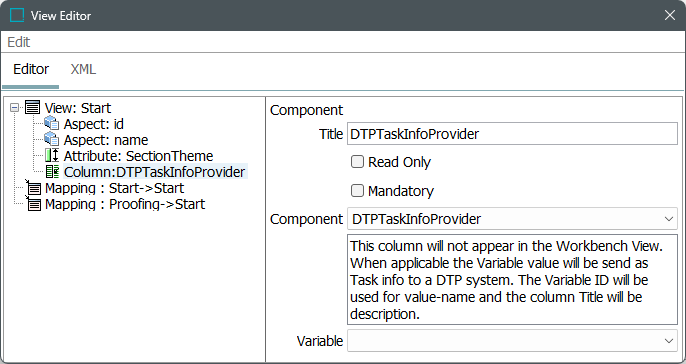This screenshot has height=364, width=686.
Task: Select Mapping : Proofing->Start tree item
Action: click(x=125, y=204)
